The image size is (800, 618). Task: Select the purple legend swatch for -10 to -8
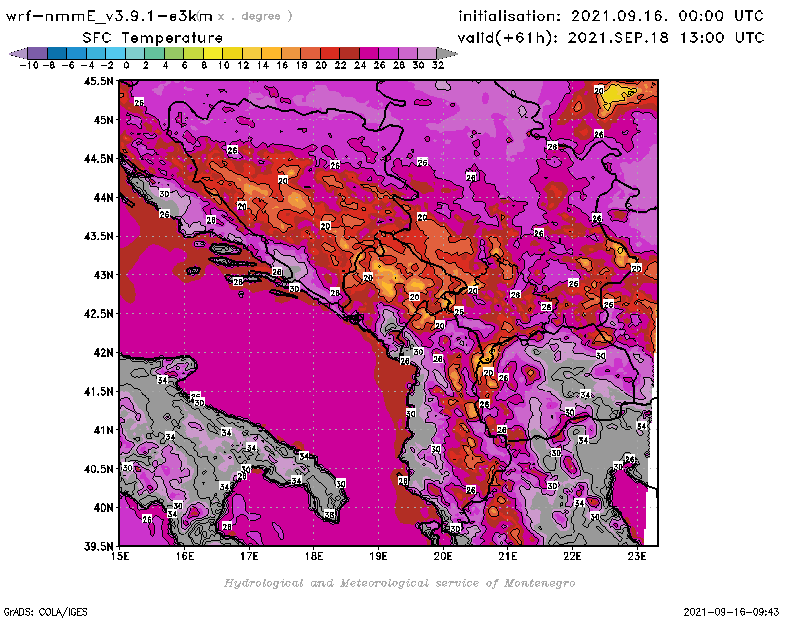tap(38, 53)
